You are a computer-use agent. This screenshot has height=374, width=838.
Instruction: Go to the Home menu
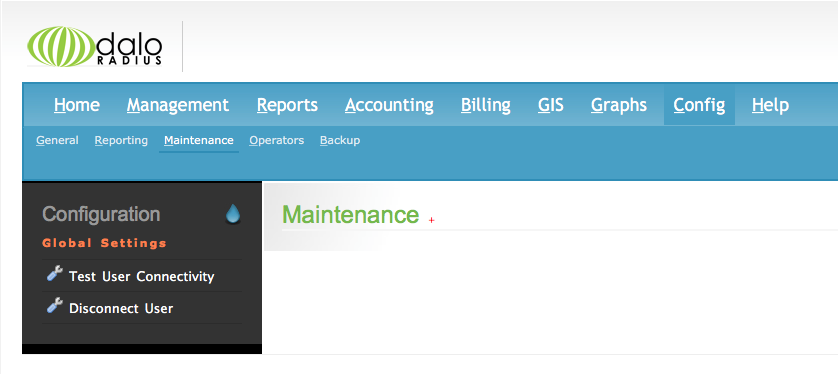point(76,105)
